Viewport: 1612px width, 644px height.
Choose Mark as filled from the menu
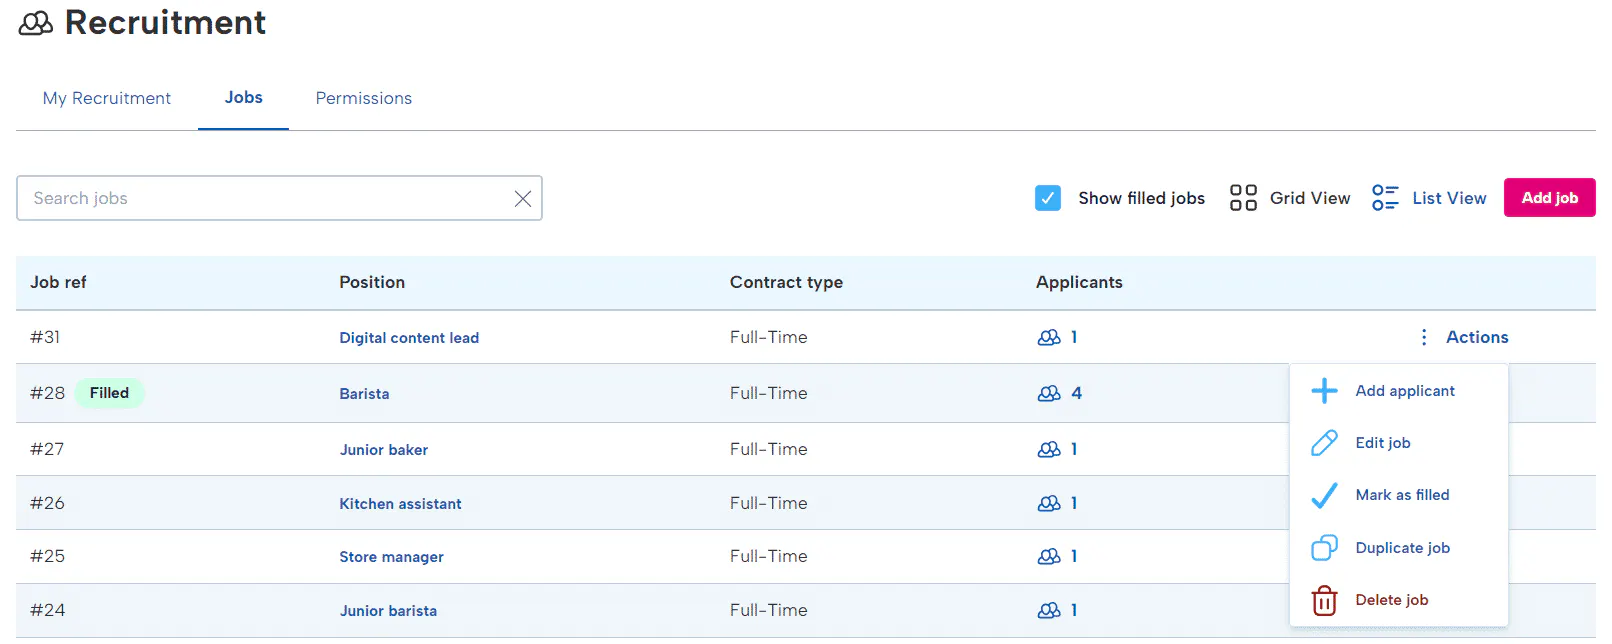(x=1402, y=495)
